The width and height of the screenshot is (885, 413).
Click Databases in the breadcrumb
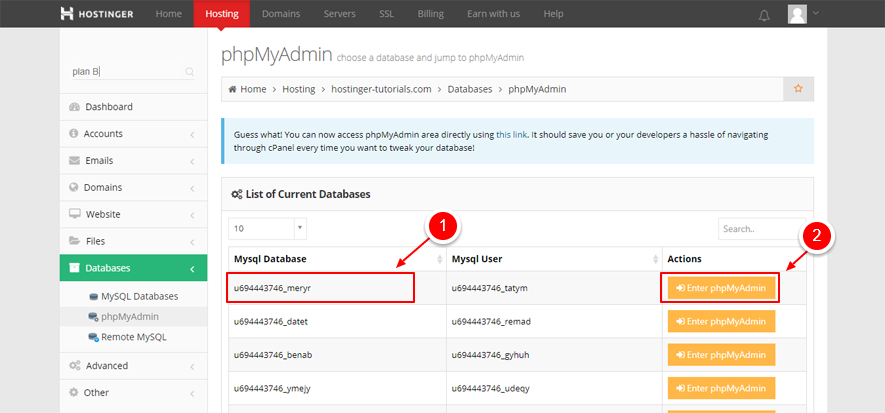pyautogui.click(x=470, y=89)
